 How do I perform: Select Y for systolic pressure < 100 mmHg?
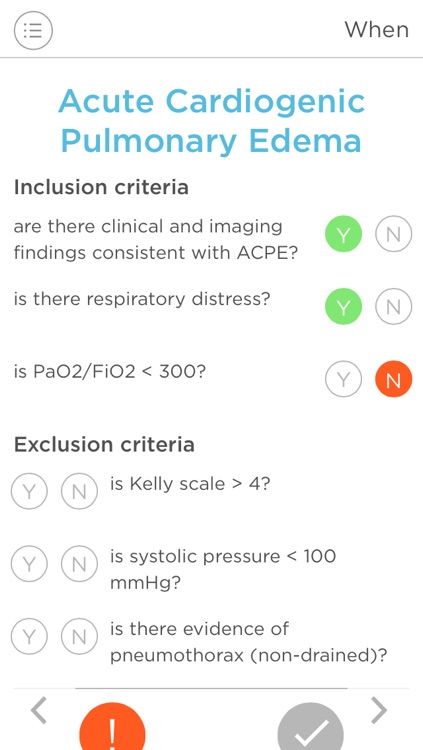point(30,563)
